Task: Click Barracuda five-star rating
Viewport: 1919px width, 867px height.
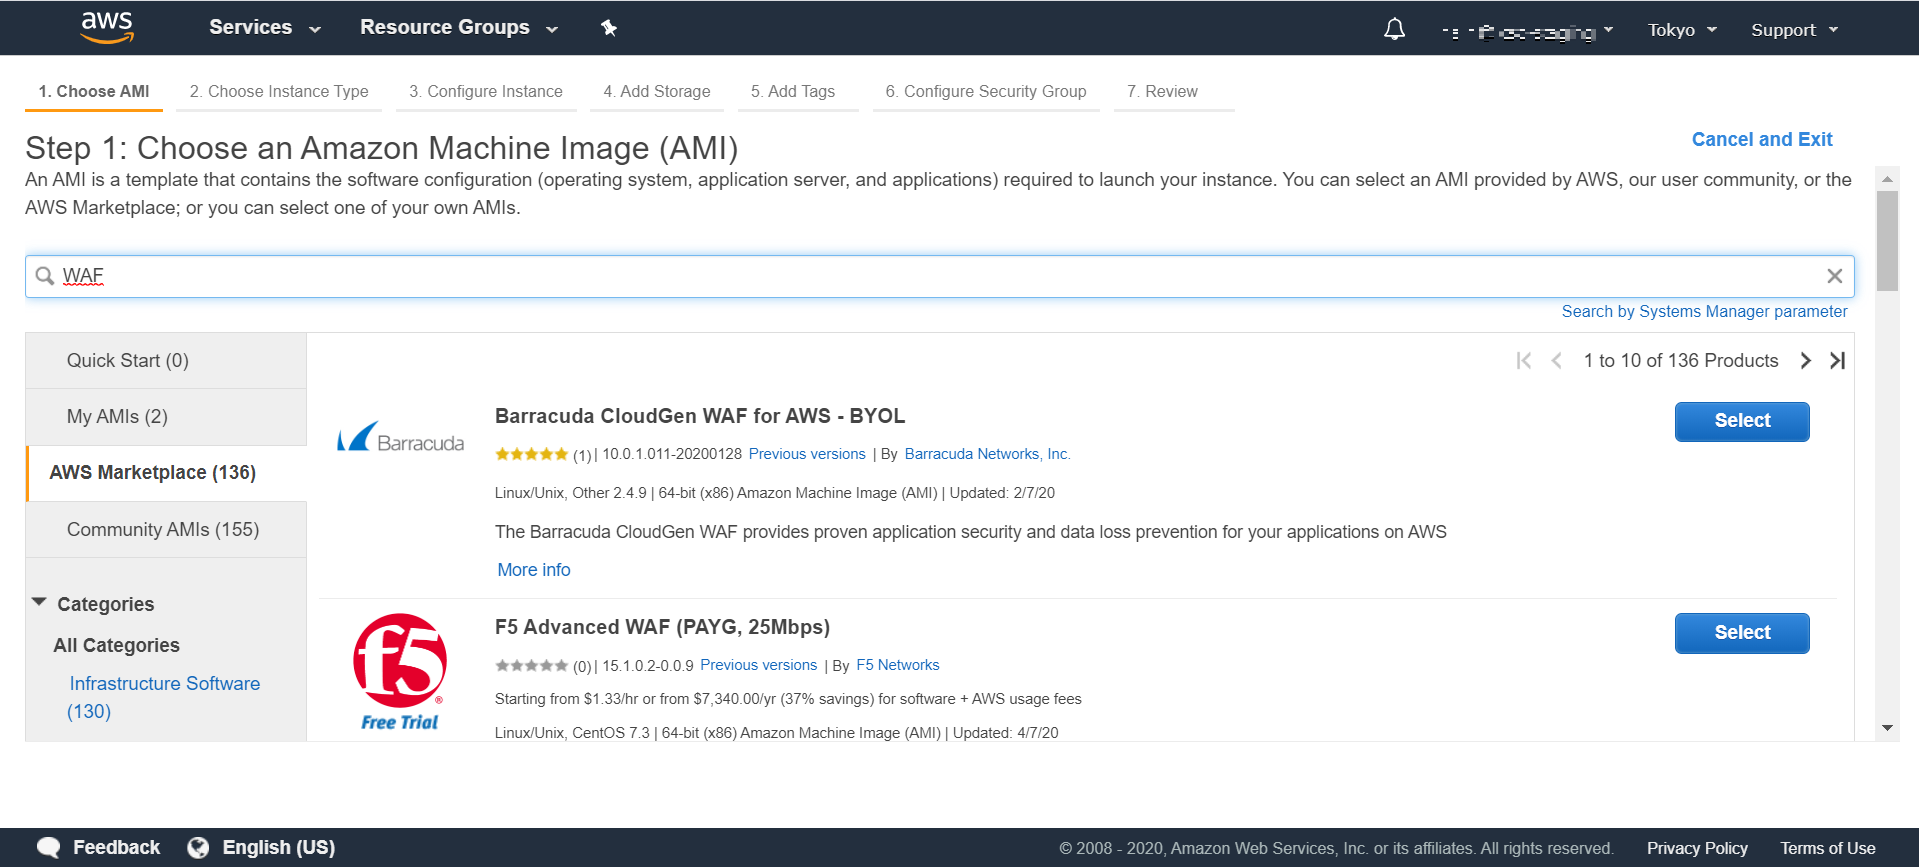Action: point(531,454)
